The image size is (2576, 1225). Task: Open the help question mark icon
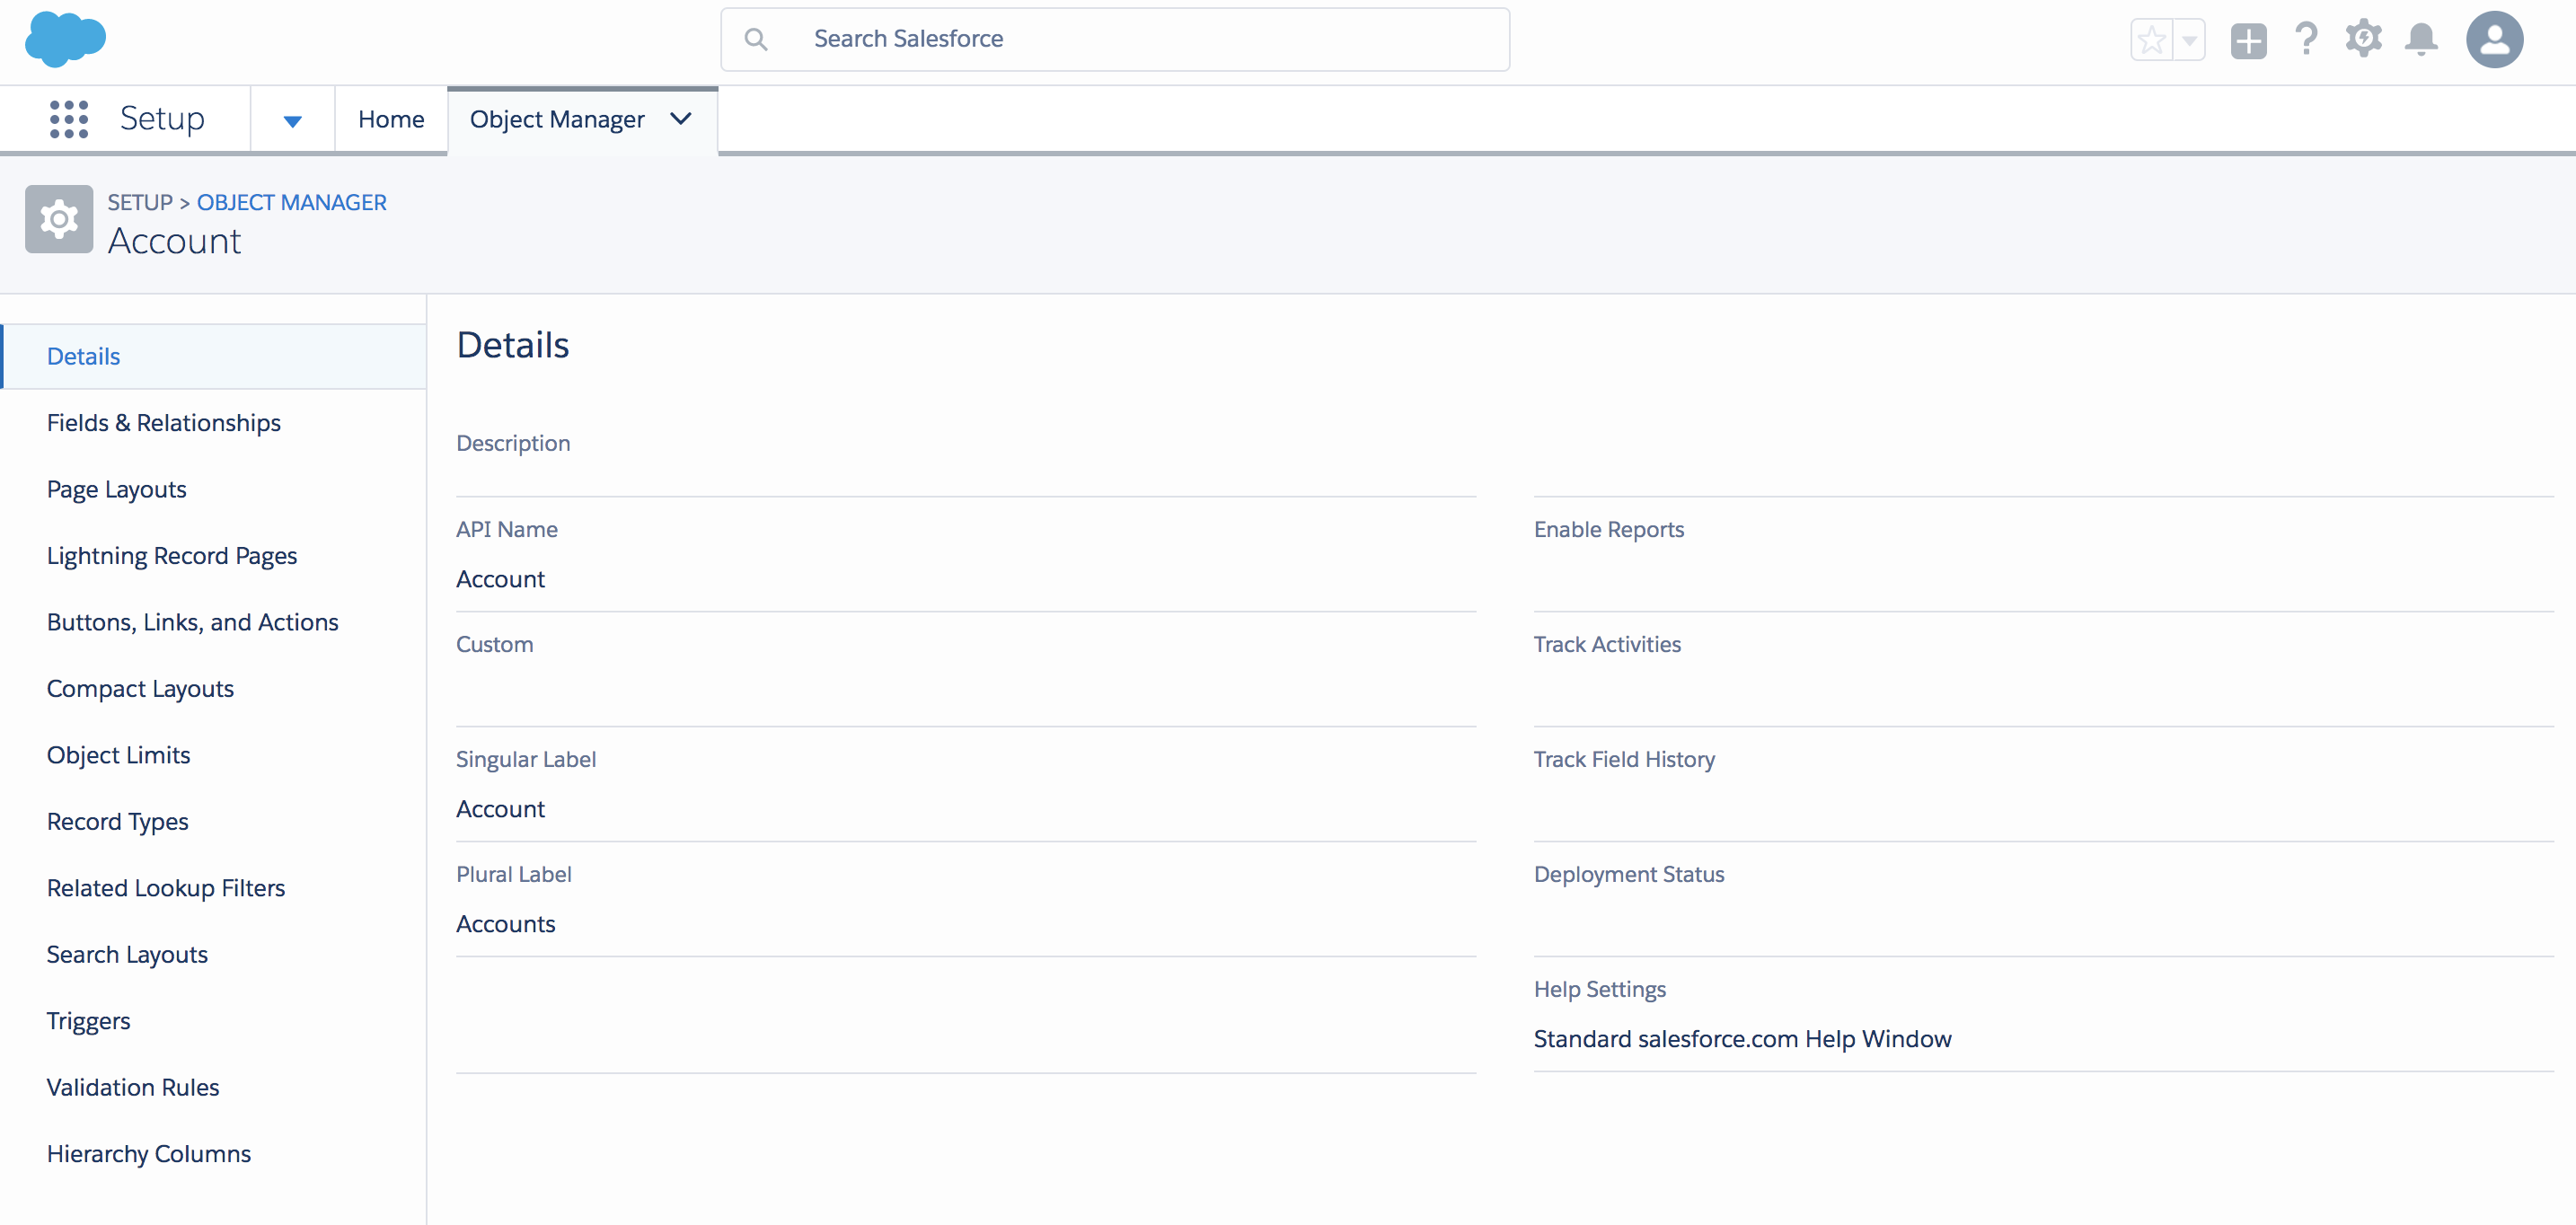[x=2306, y=40]
